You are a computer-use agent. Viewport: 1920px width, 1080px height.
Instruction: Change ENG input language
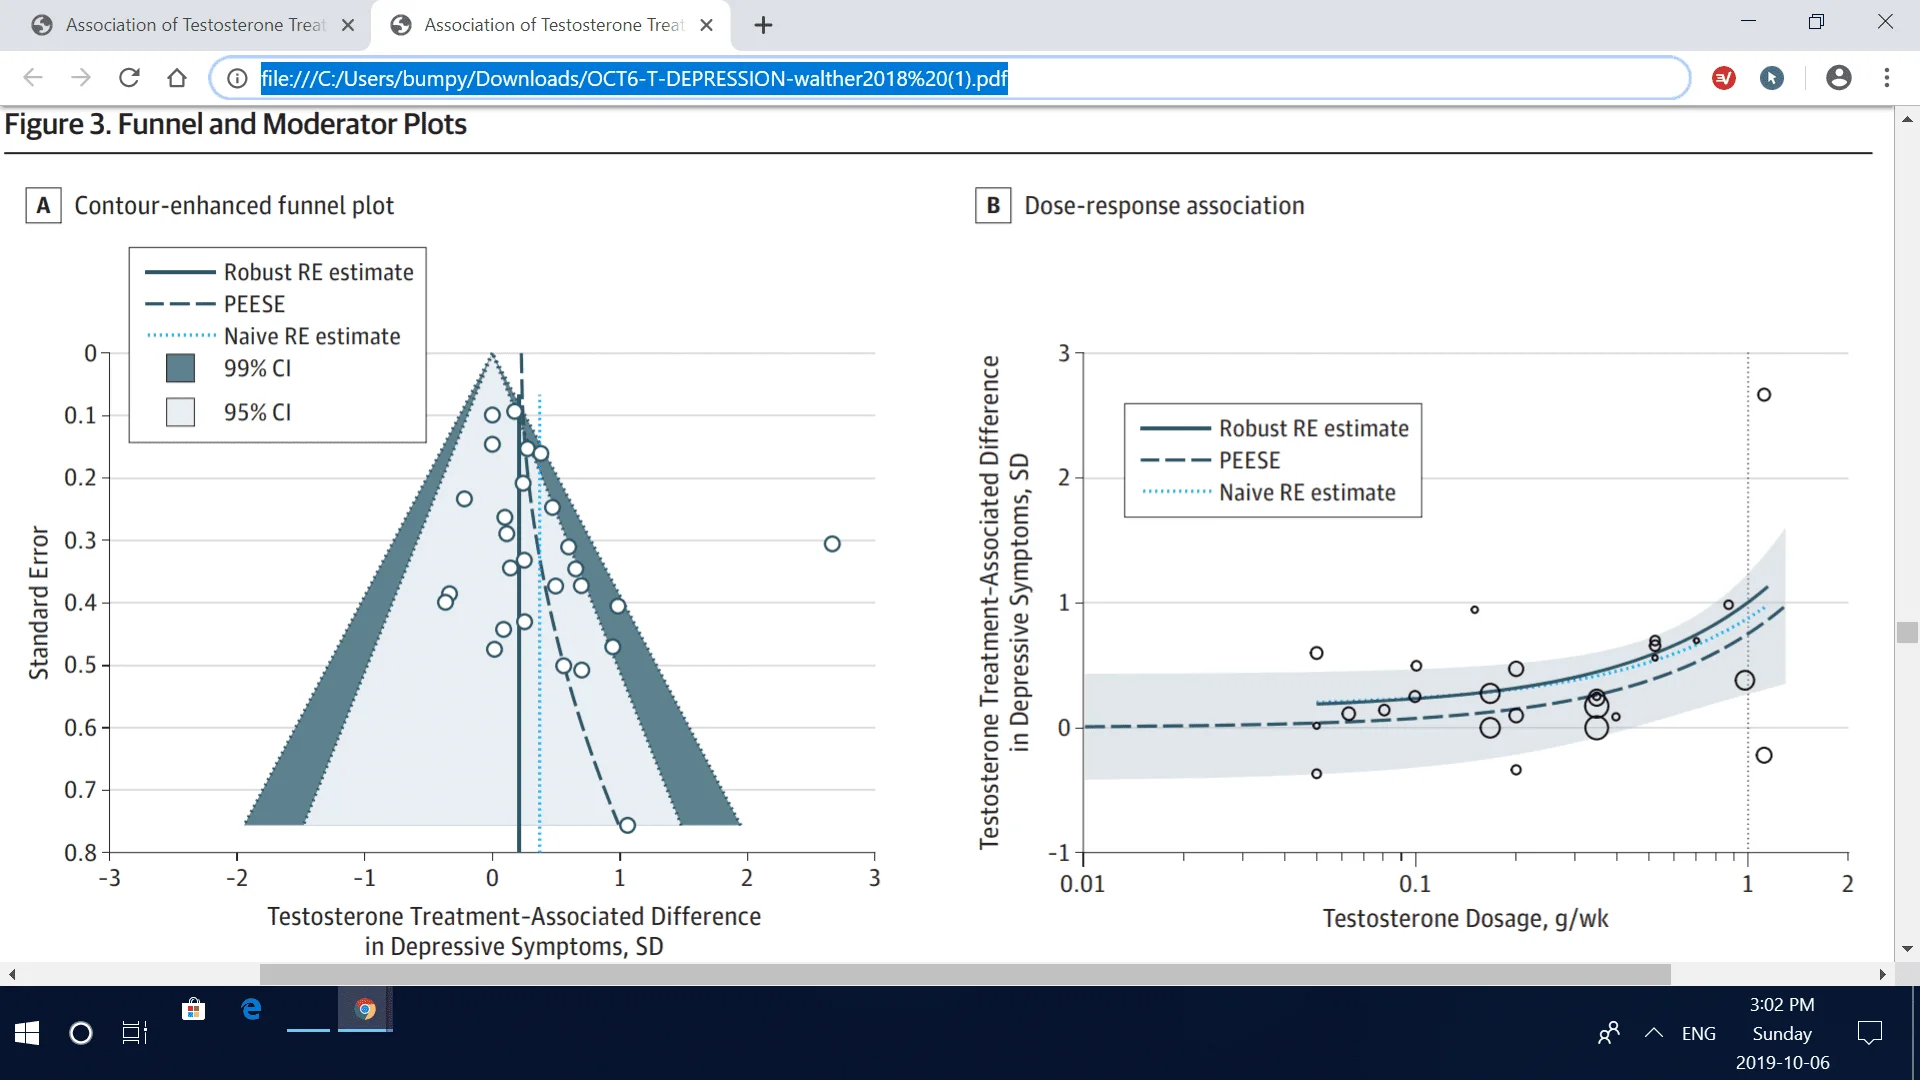pos(1699,1033)
